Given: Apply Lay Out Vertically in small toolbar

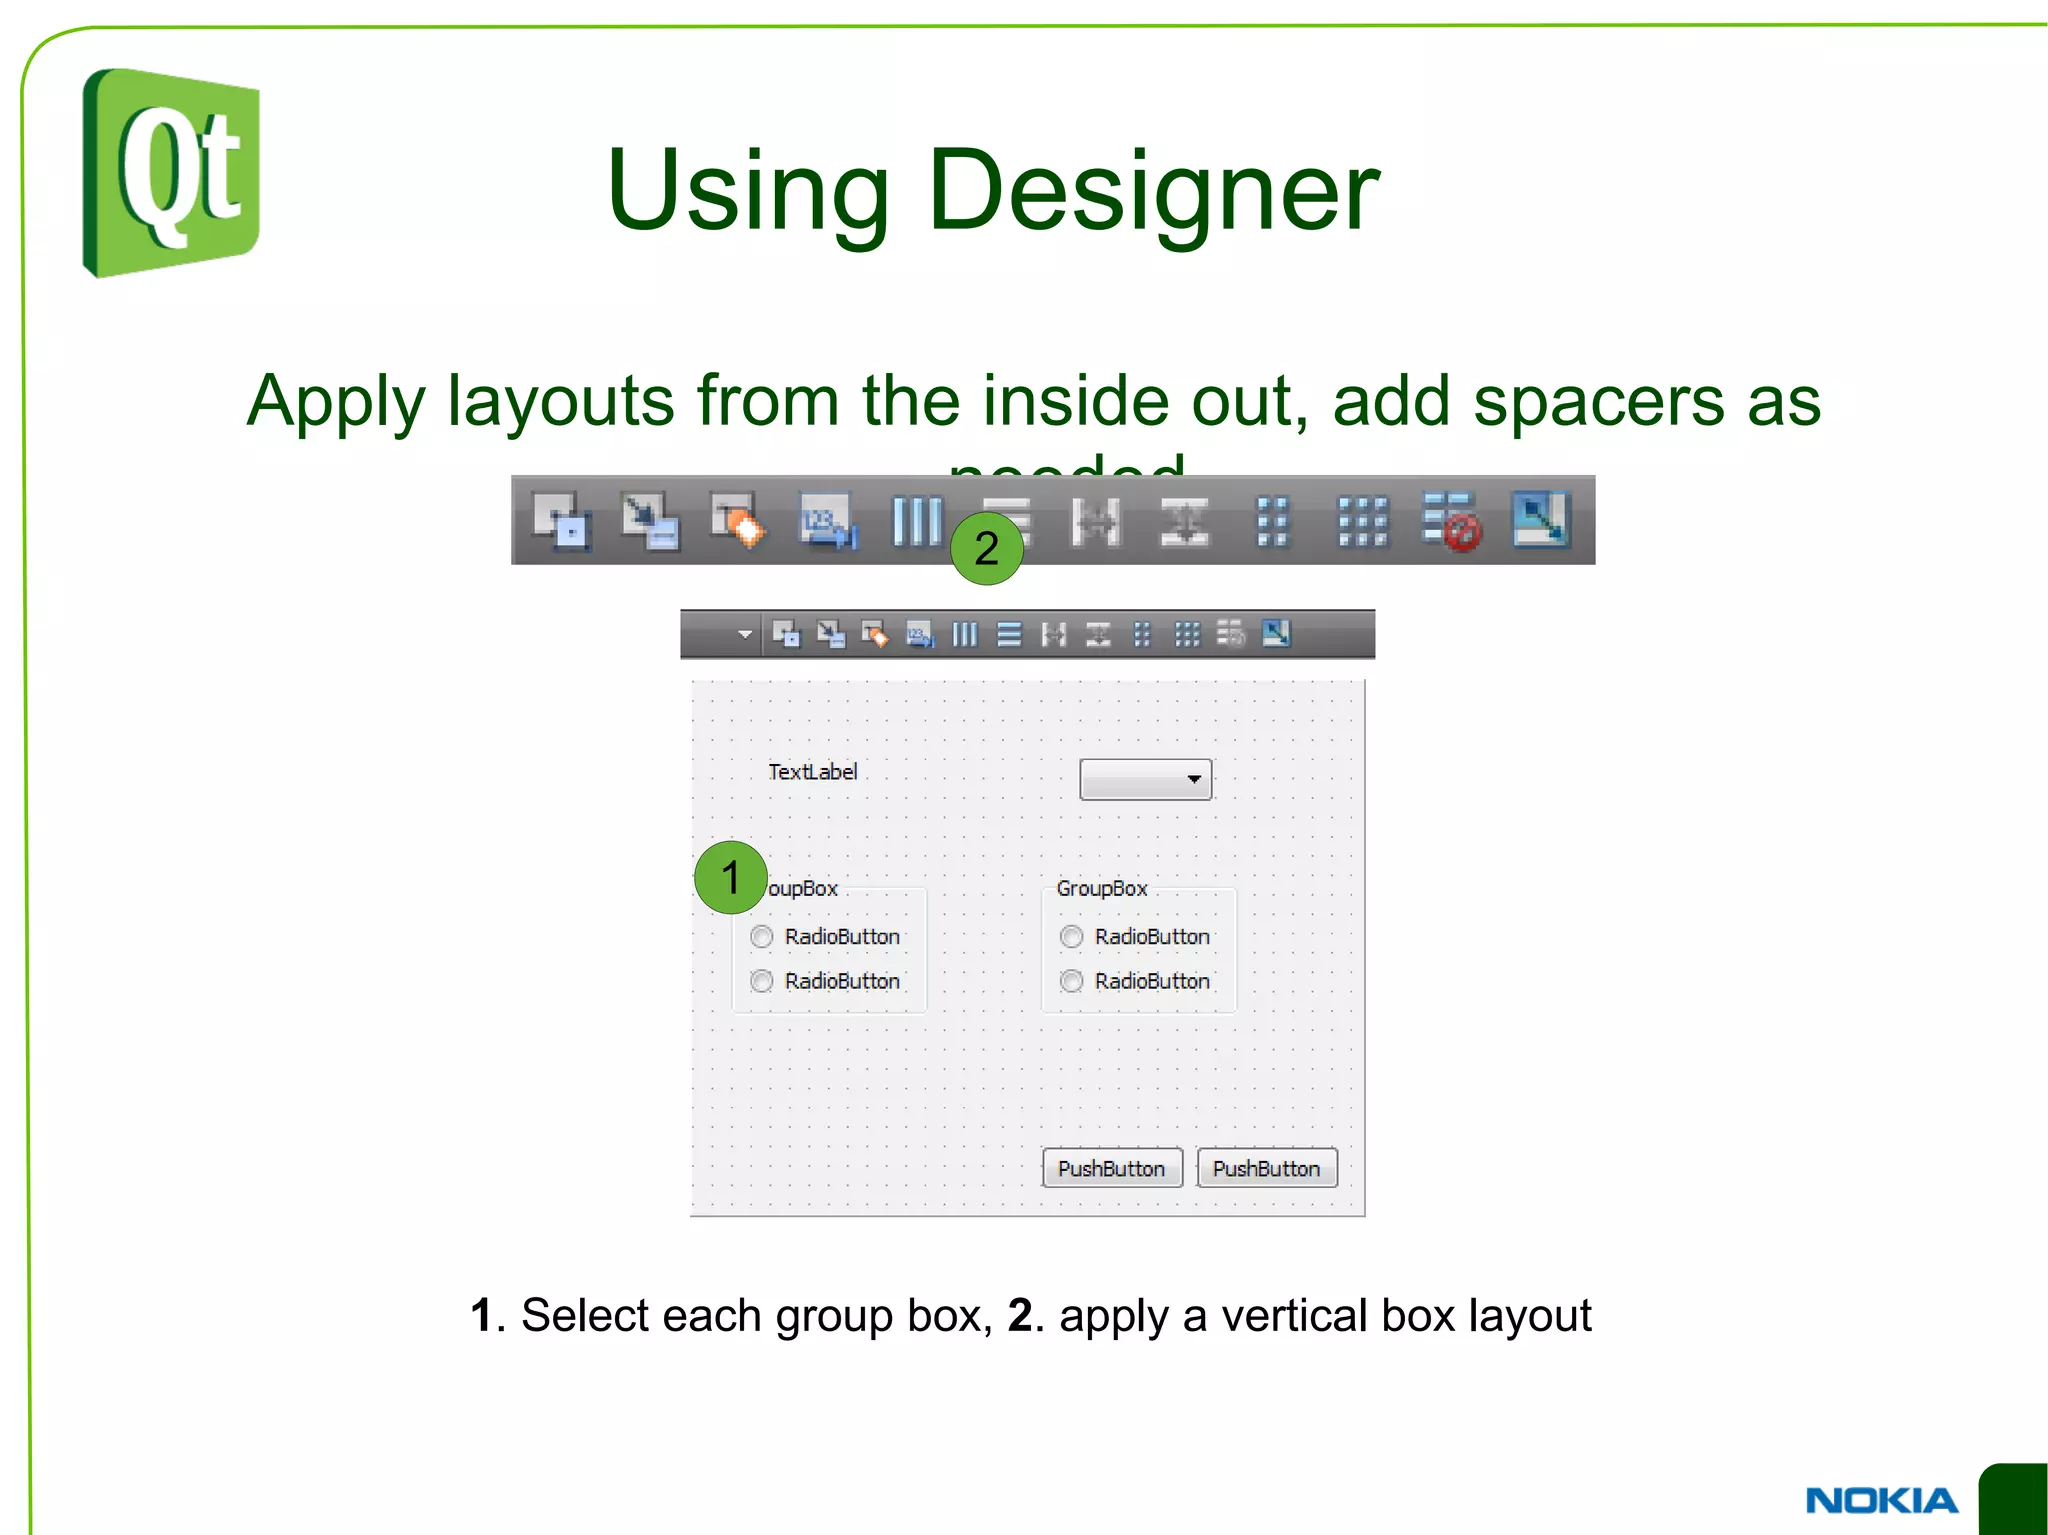Looking at the screenshot, I should [x=1009, y=634].
